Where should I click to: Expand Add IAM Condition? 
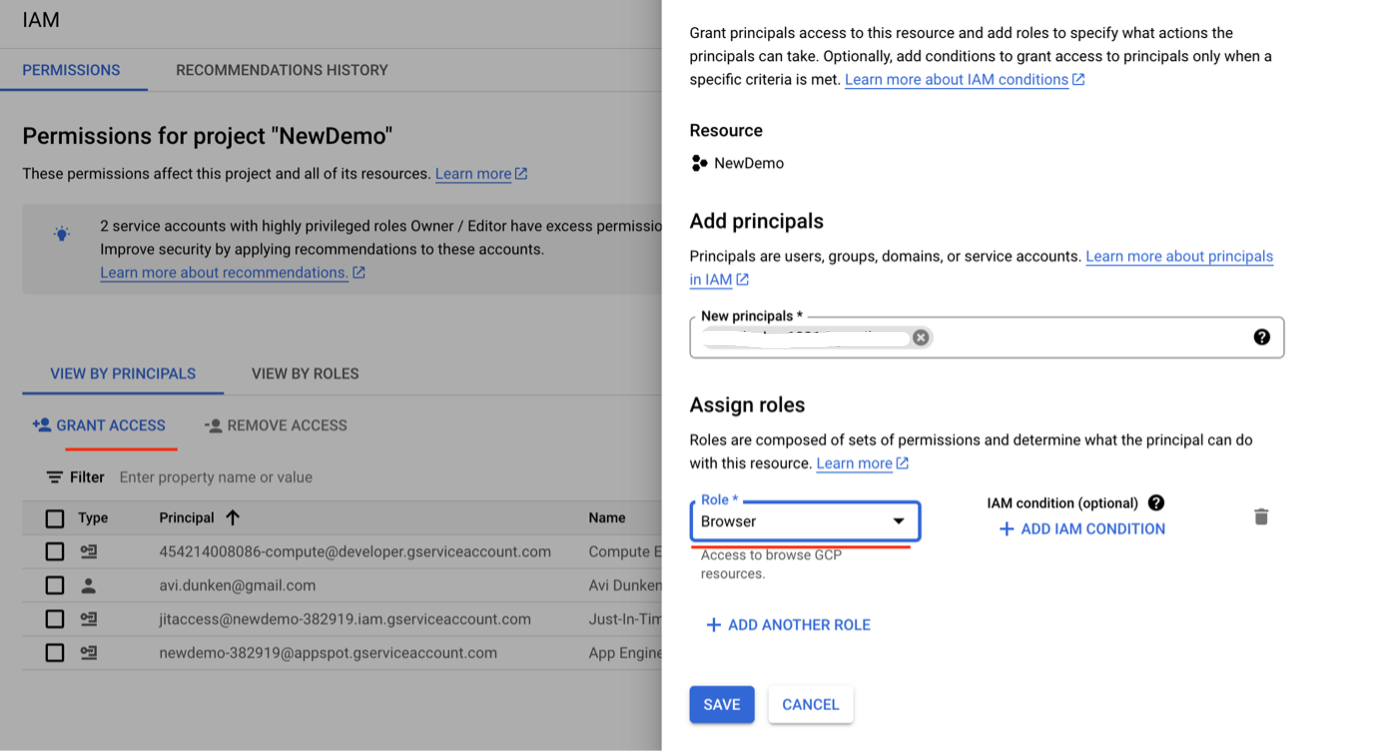click(x=1081, y=529)
